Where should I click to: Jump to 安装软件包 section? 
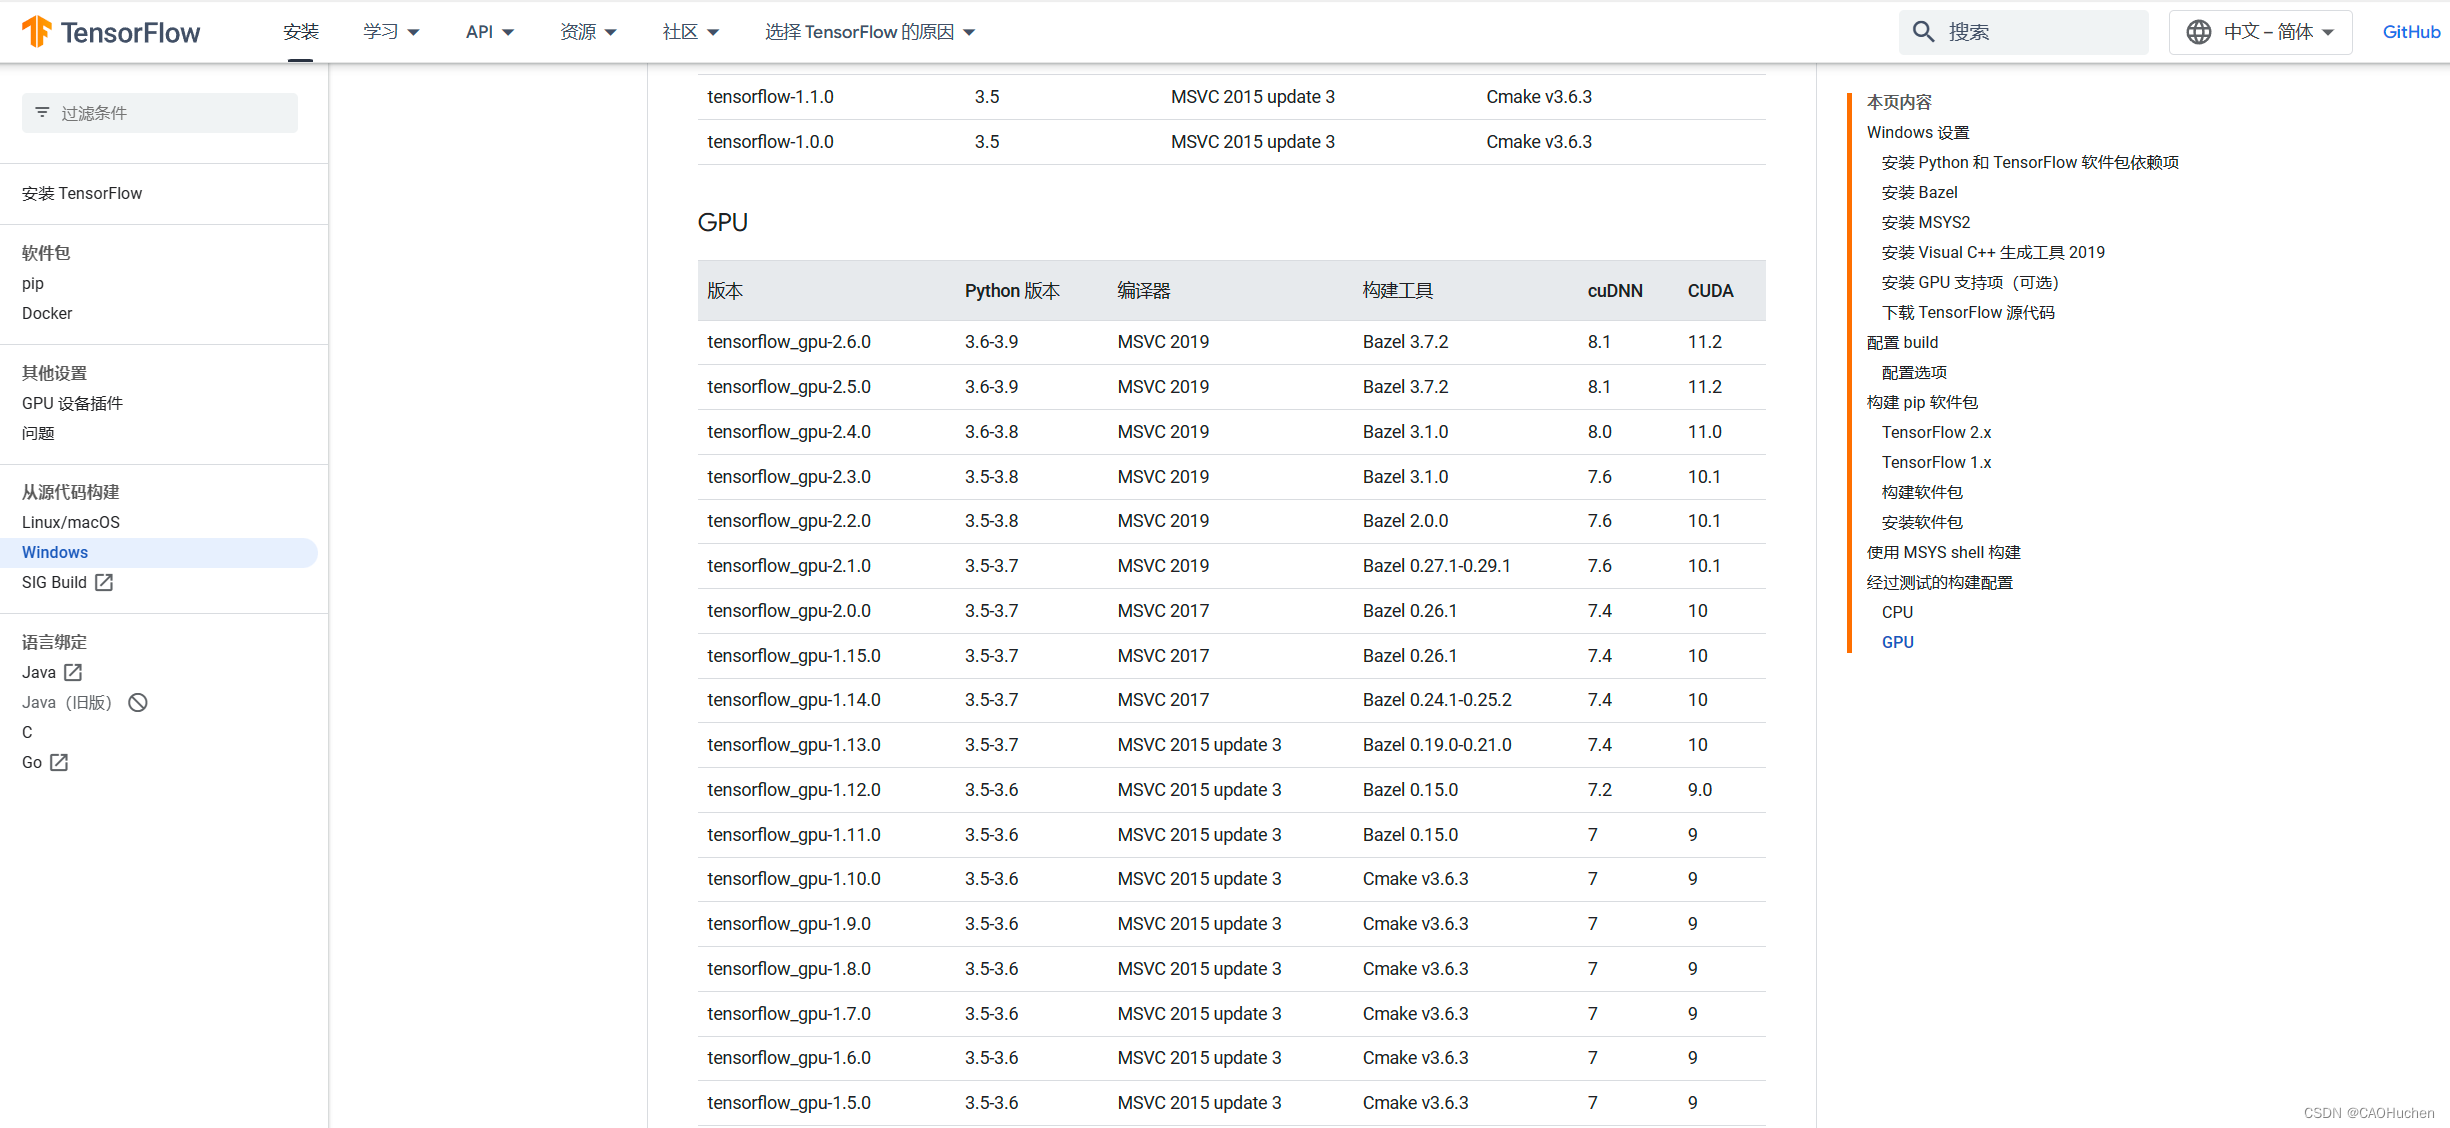[x=1921, y=522]
